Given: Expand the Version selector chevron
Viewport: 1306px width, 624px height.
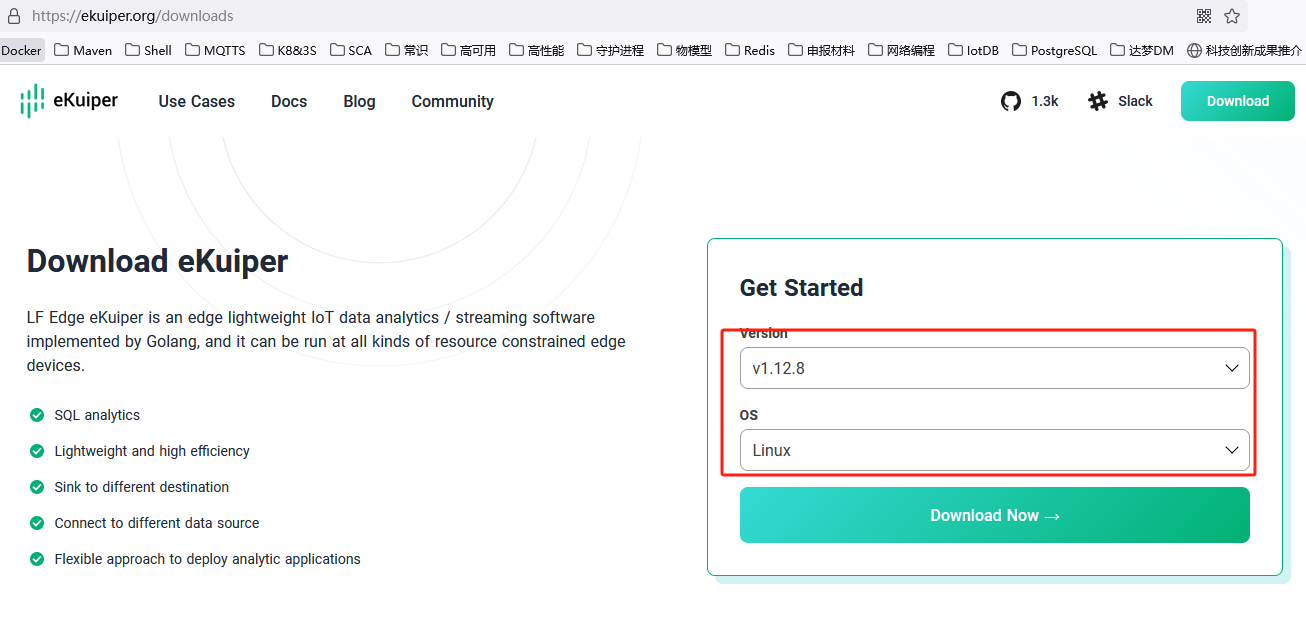Looking at the screenshot, I should coord(1232,368).
